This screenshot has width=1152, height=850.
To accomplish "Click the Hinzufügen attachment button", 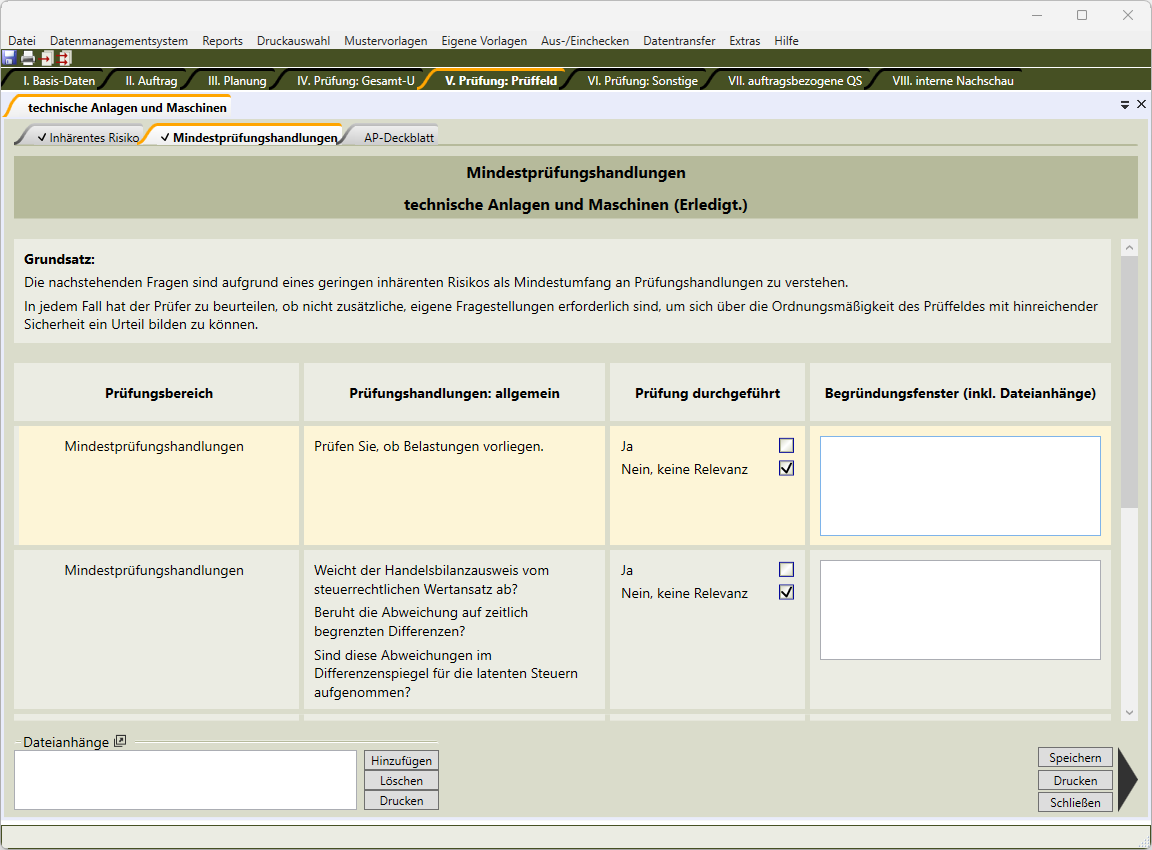I will click(401, 761).
